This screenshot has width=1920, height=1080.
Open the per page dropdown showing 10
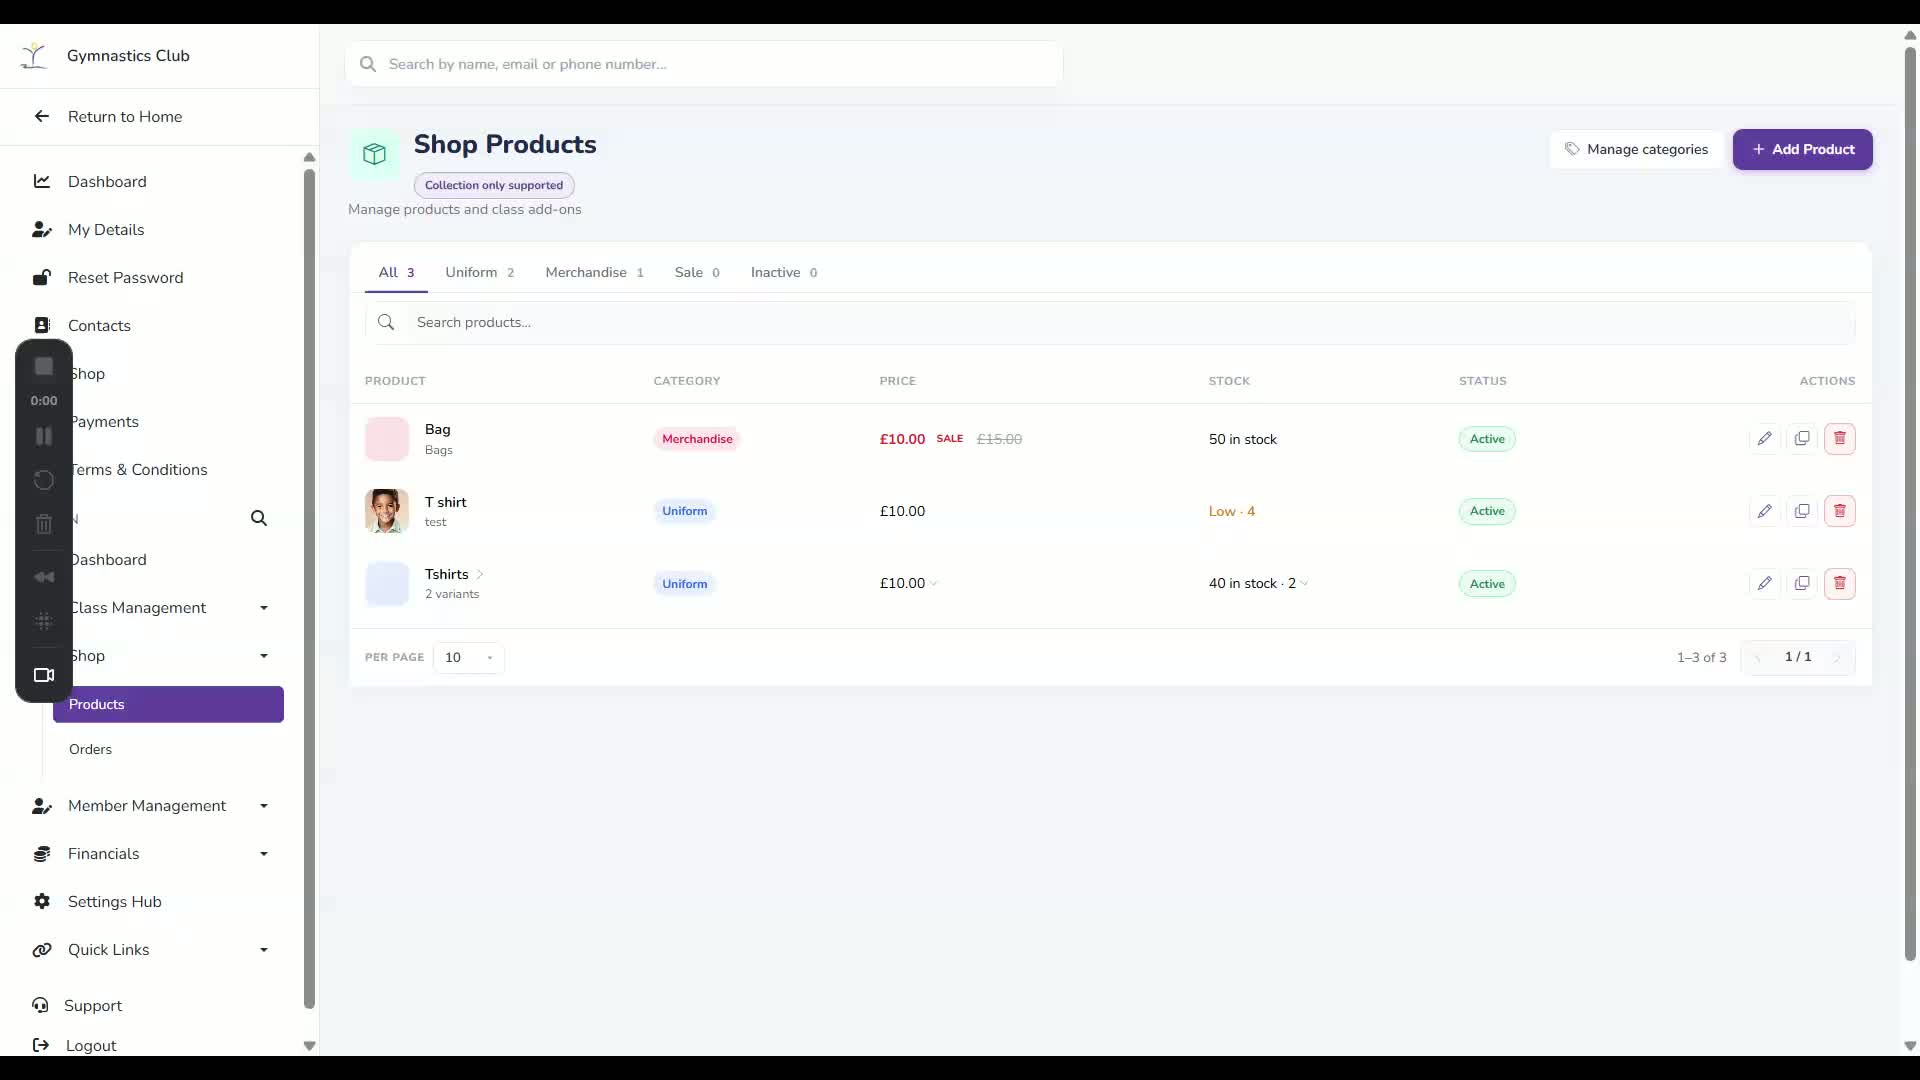coord(469,657)
